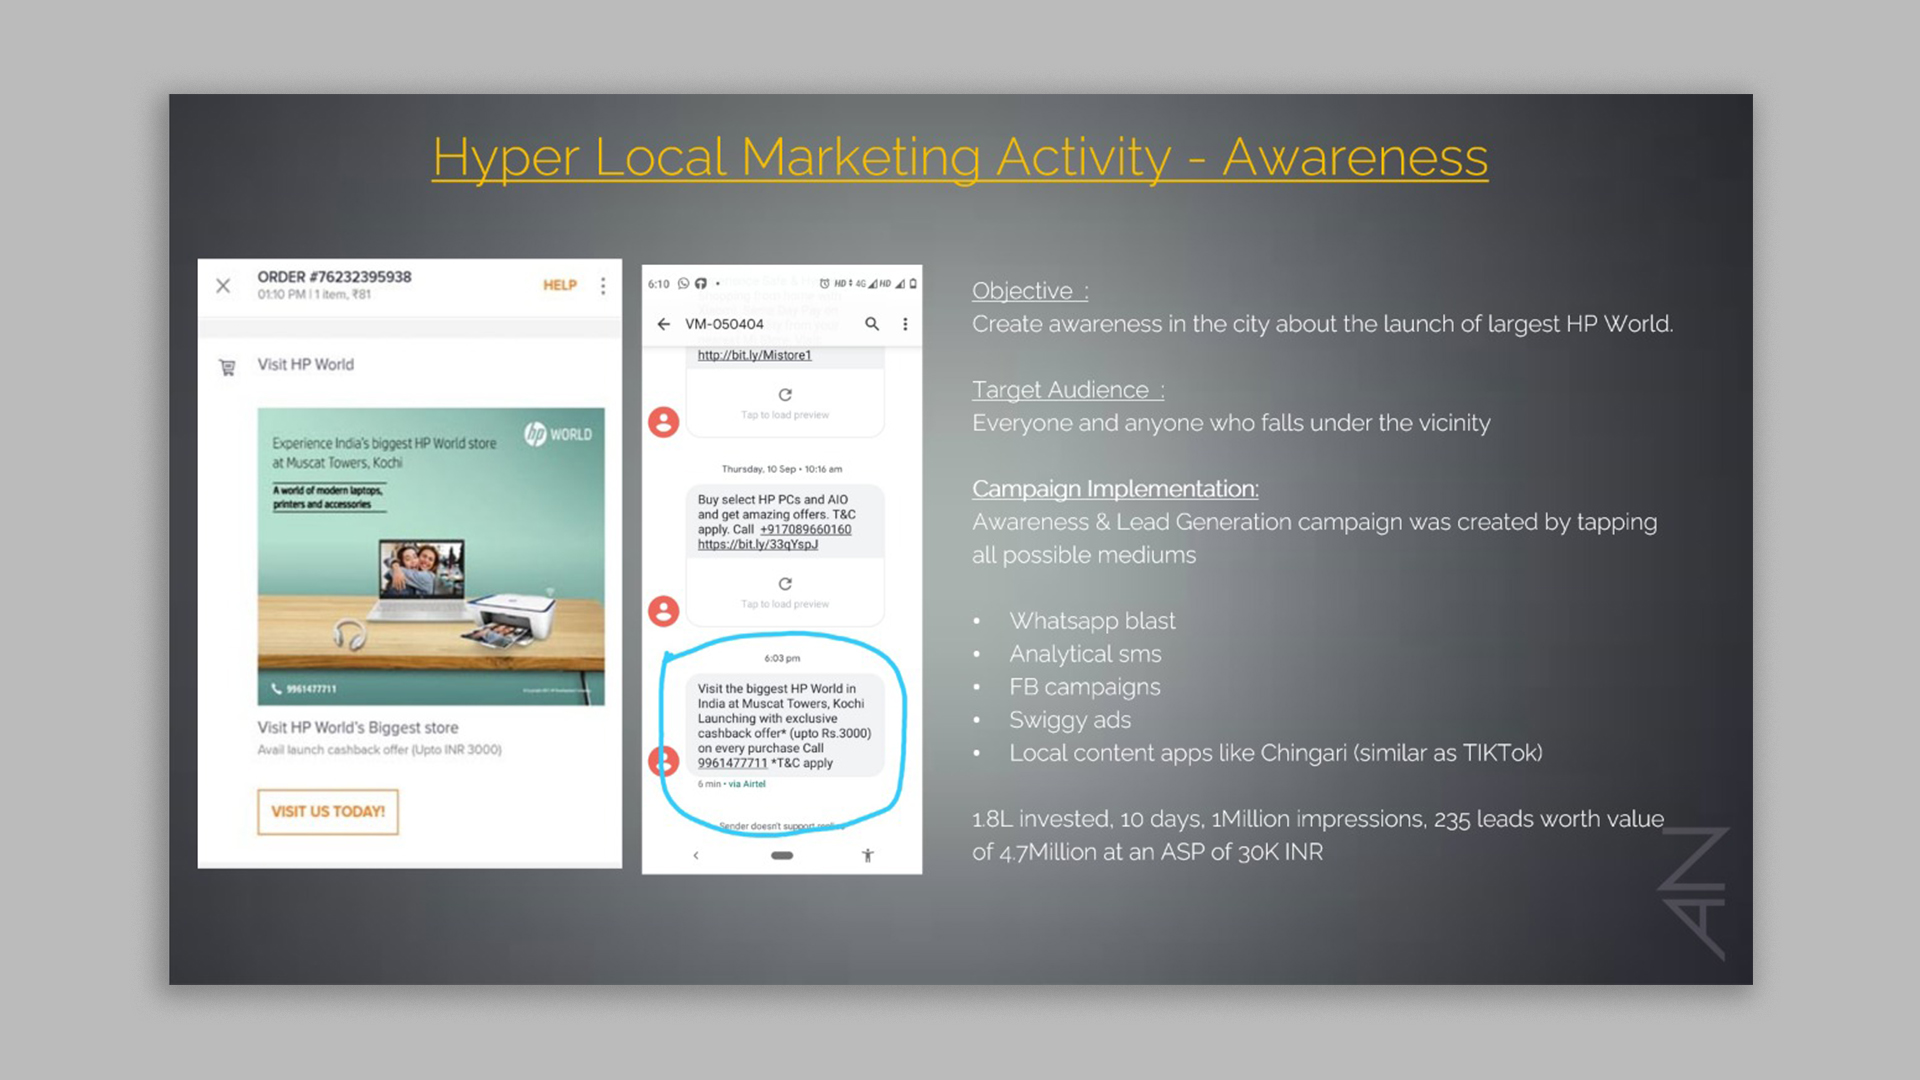The image size is (1920, 1080).
Task: Click the VM-050404 sender name
Action: point(724,324)
